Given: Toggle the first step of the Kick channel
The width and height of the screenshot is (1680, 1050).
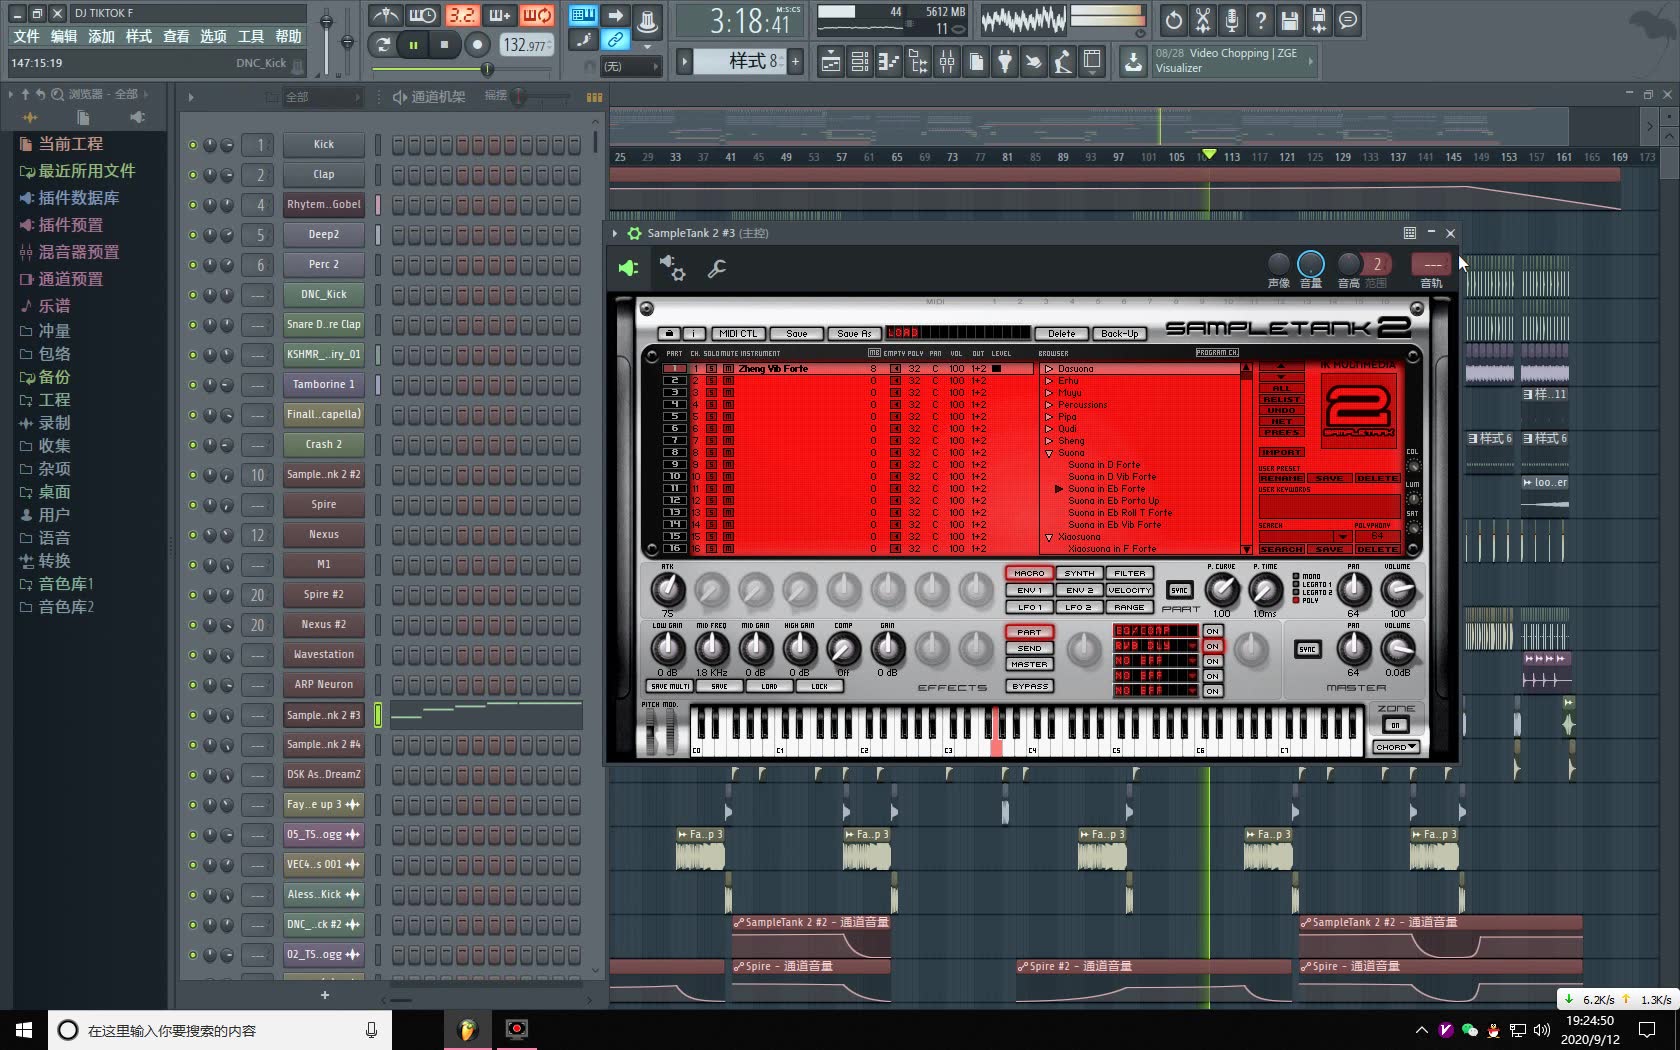Looking at the screenshot, I should 398,145.
